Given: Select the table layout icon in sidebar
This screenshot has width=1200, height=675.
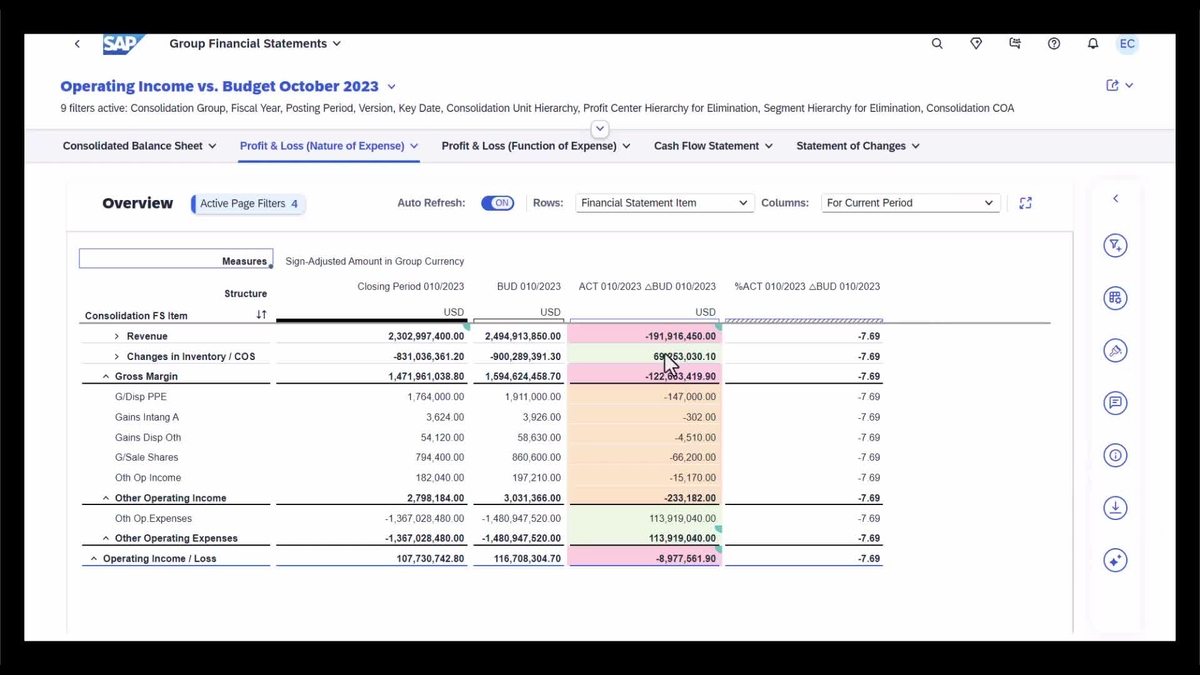Looking at the screenshot, I should [x=1115, y=297].
